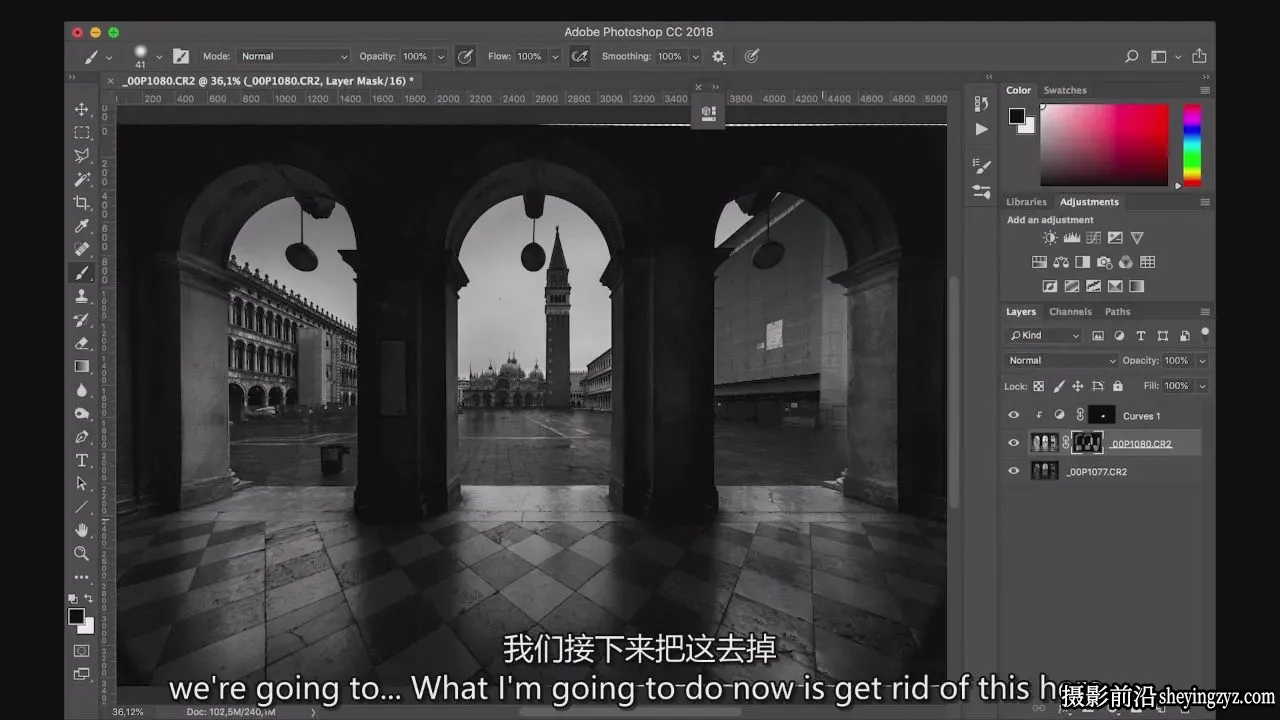Switch to the Swatches tab

point(1065,90)
